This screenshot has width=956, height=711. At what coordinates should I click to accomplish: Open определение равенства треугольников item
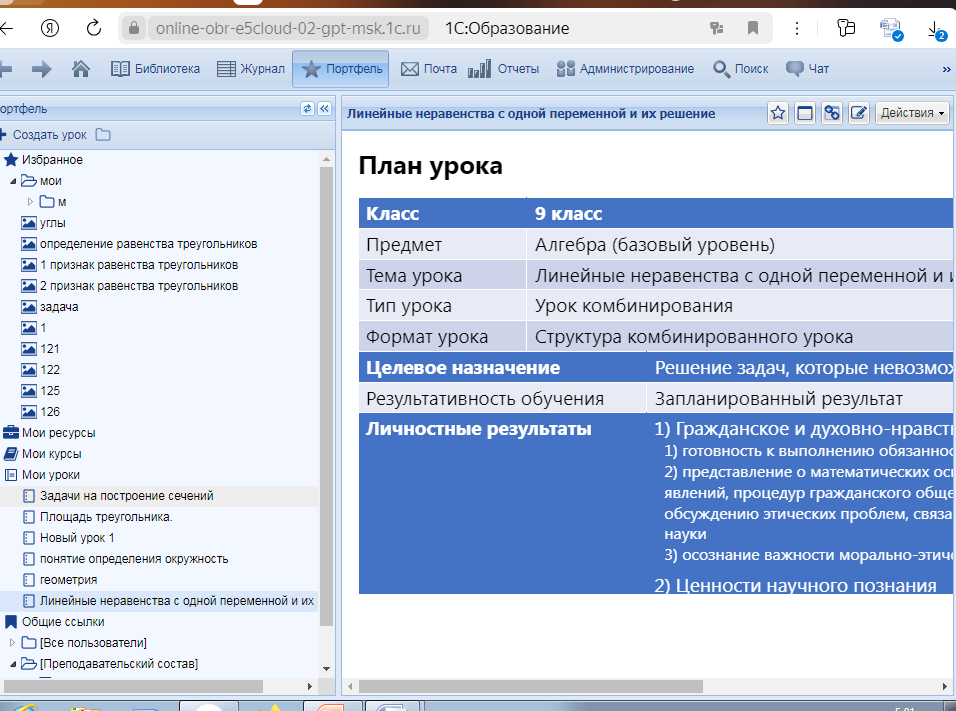click(x=148, y=244)
